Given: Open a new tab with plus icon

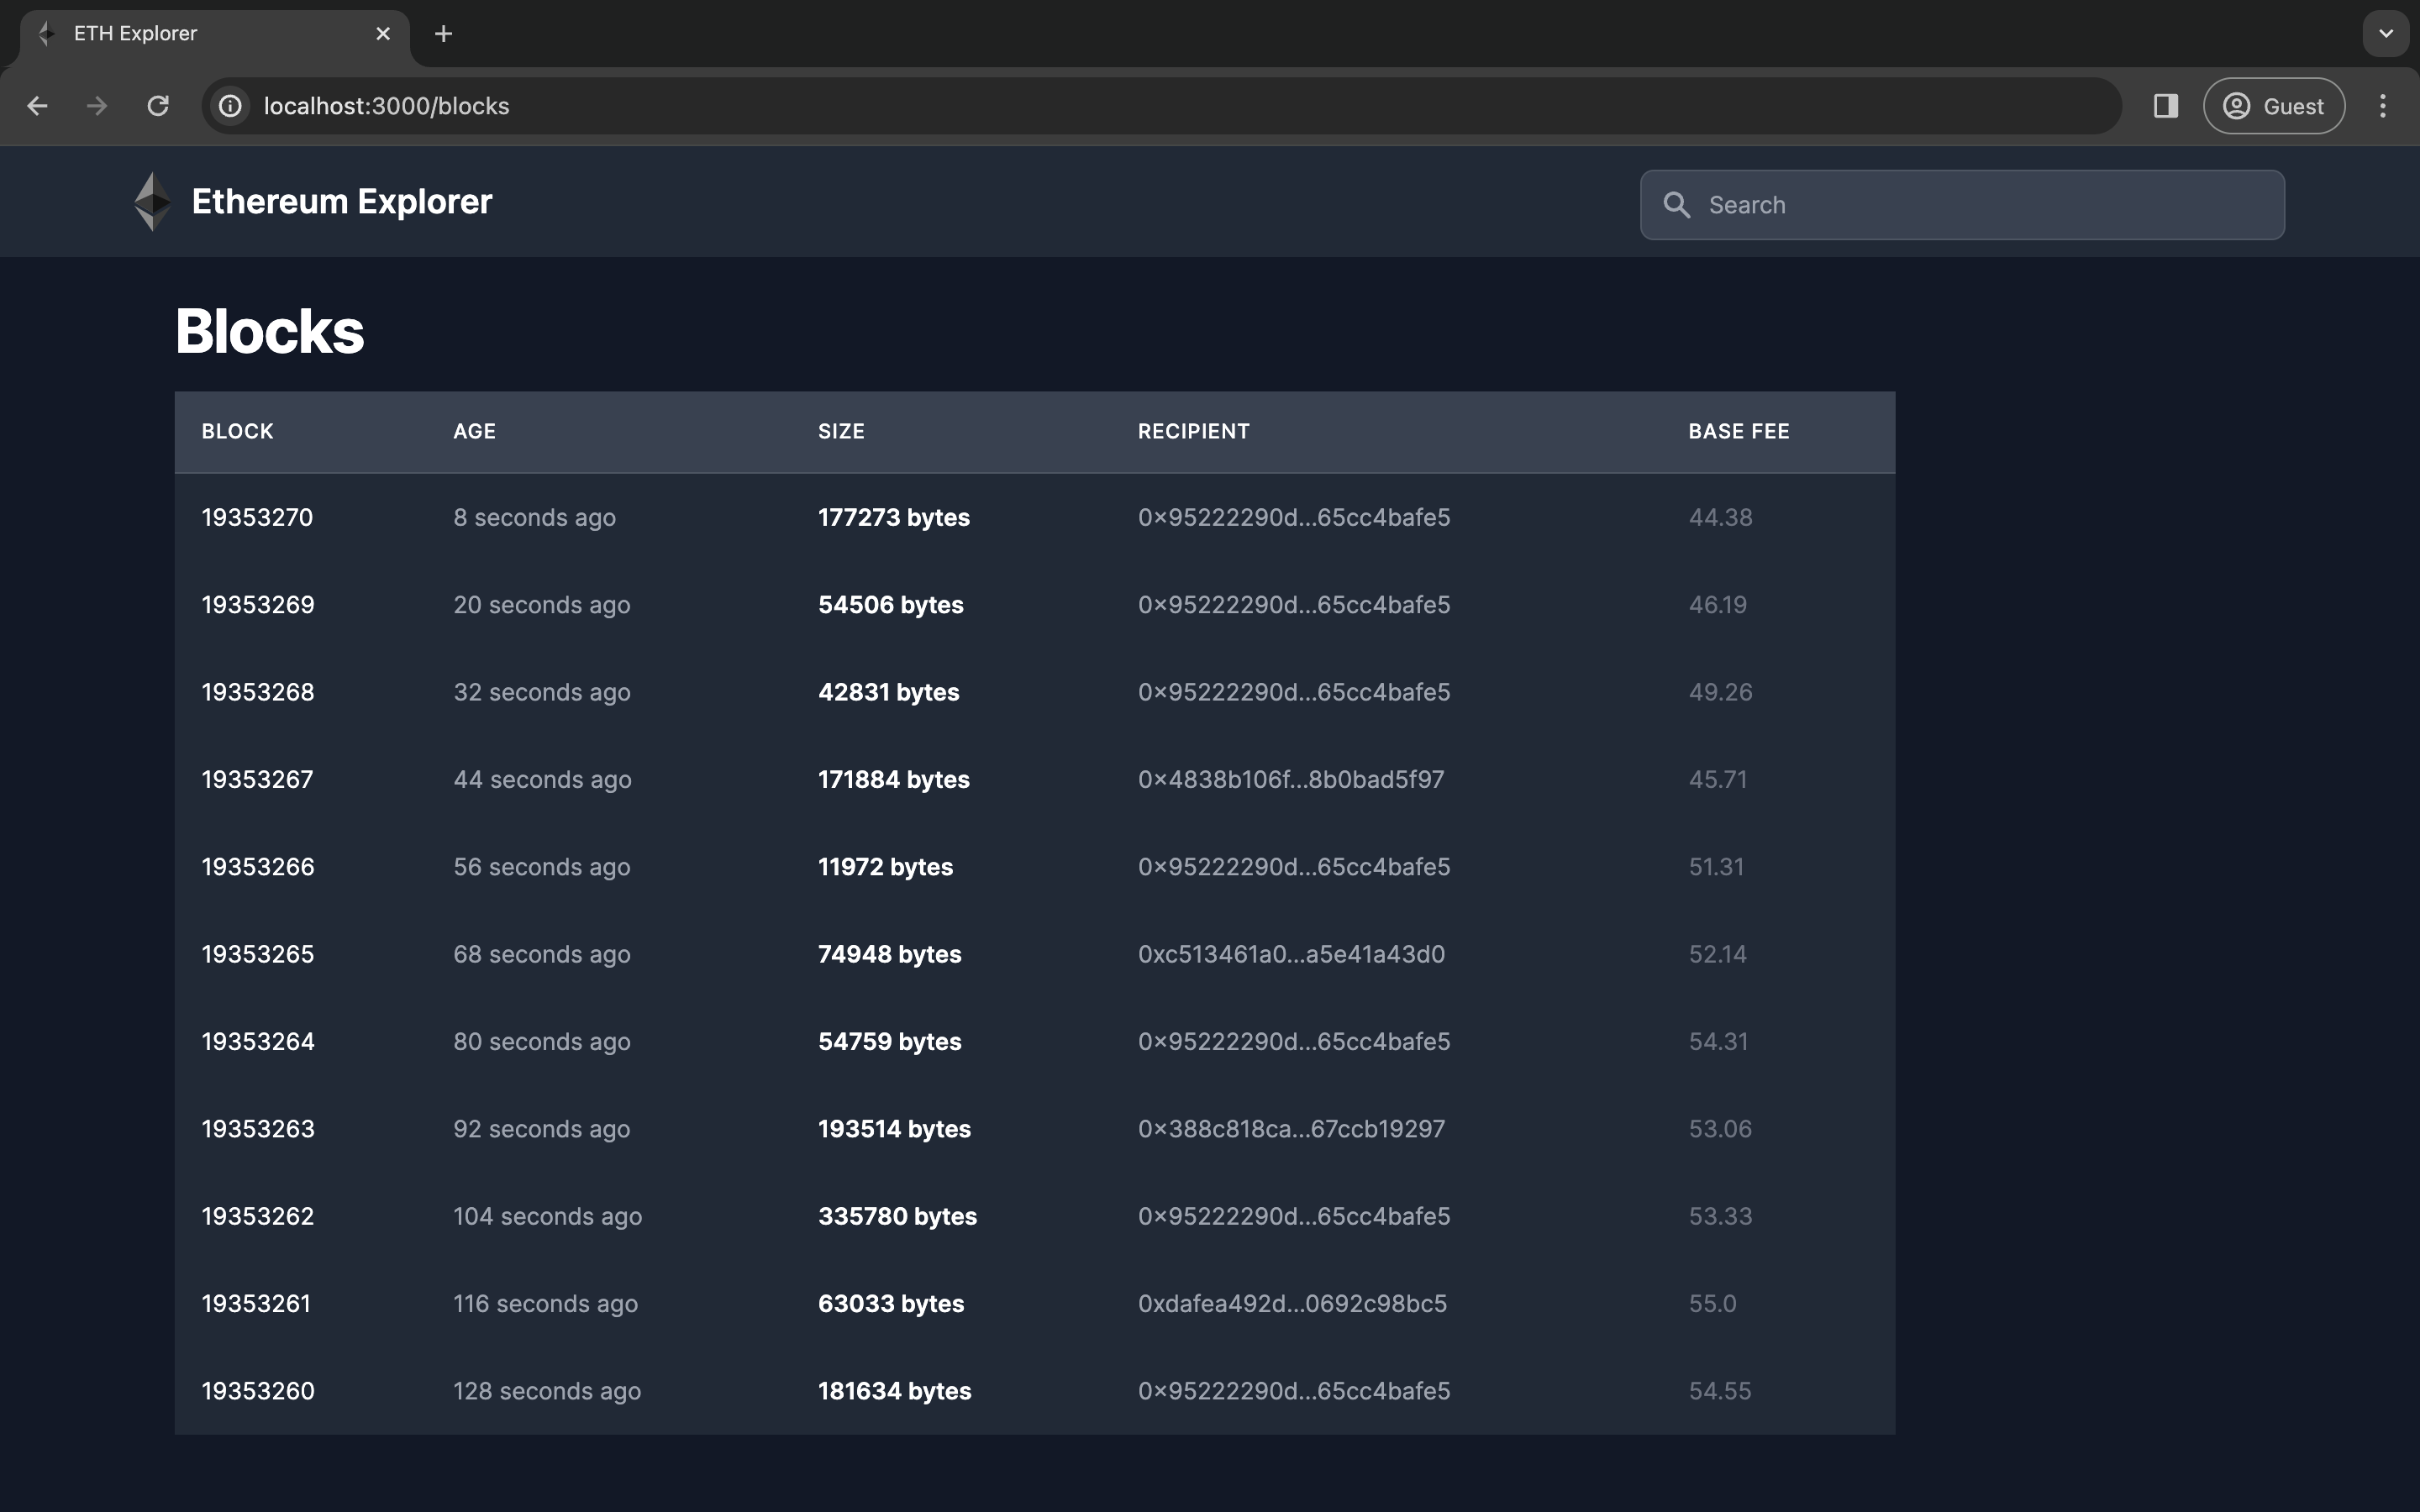Looking at the screenshot, I should point(444,34).
